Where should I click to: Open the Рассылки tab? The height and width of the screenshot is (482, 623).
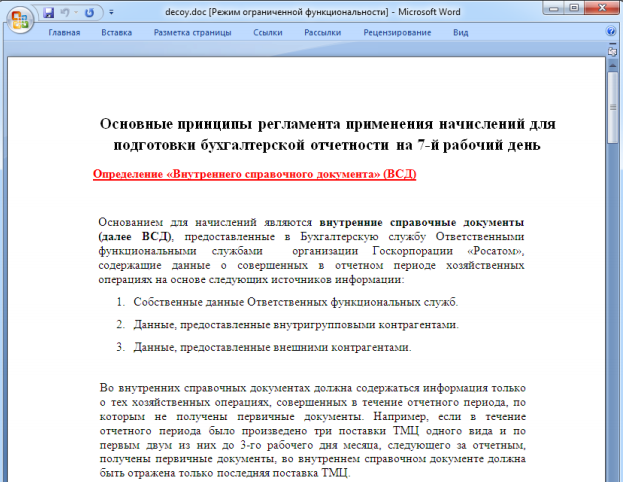pyautogui.click(x=322, y=32)
